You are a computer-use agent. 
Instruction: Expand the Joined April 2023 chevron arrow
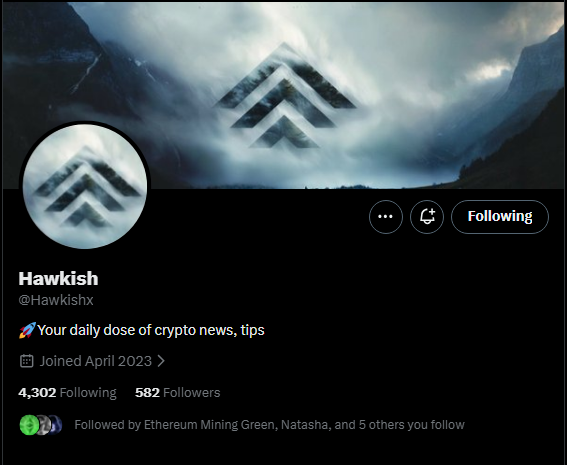[161, 361]
